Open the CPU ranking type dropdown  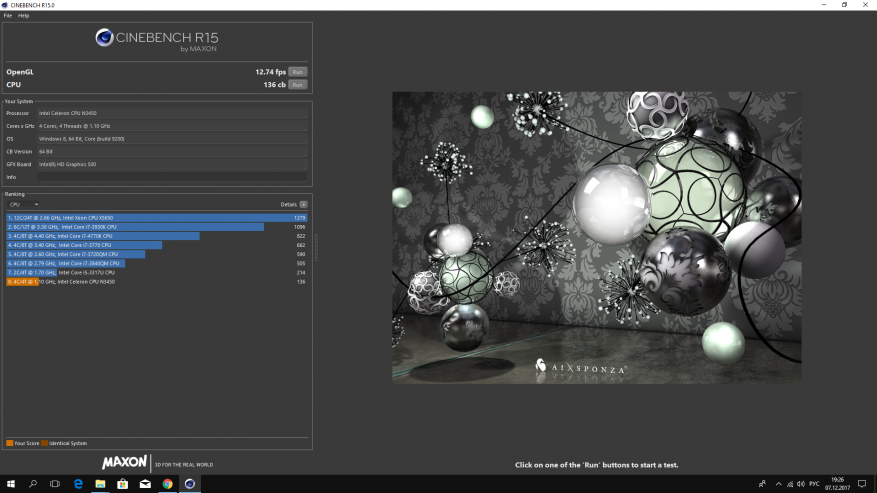click(x=23, y=204)
